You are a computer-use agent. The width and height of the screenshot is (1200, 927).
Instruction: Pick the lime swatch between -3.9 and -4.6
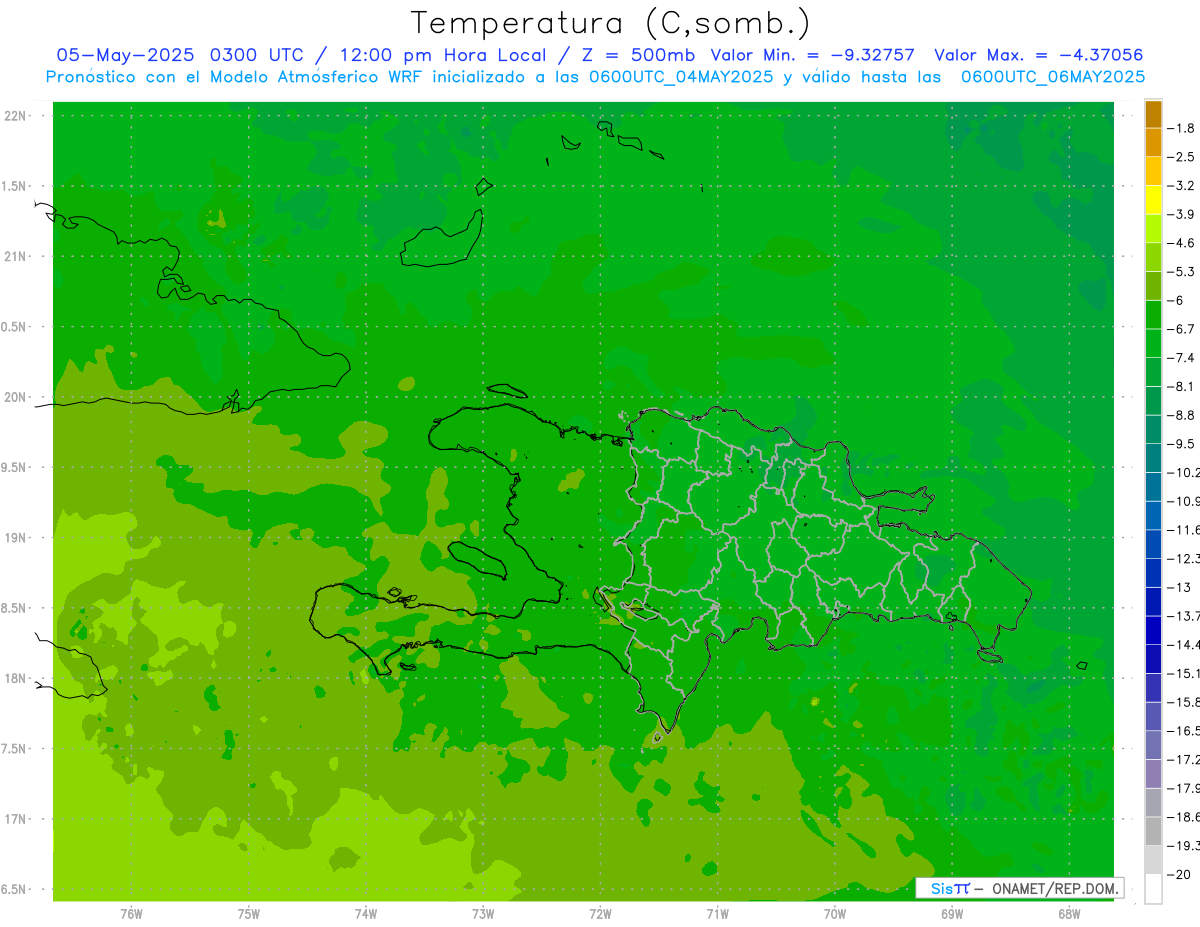[1153, 229]
